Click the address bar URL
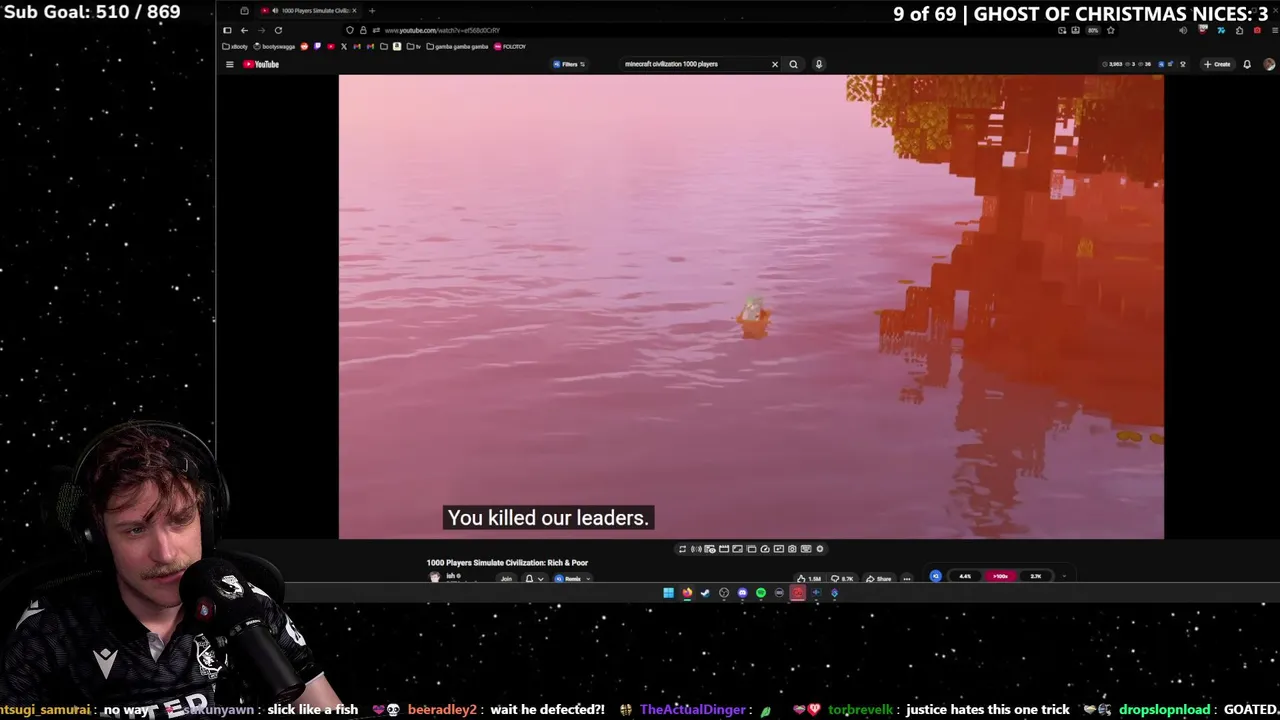The height and width of the screenshot is (720, 1280). (x=442, y=30)
